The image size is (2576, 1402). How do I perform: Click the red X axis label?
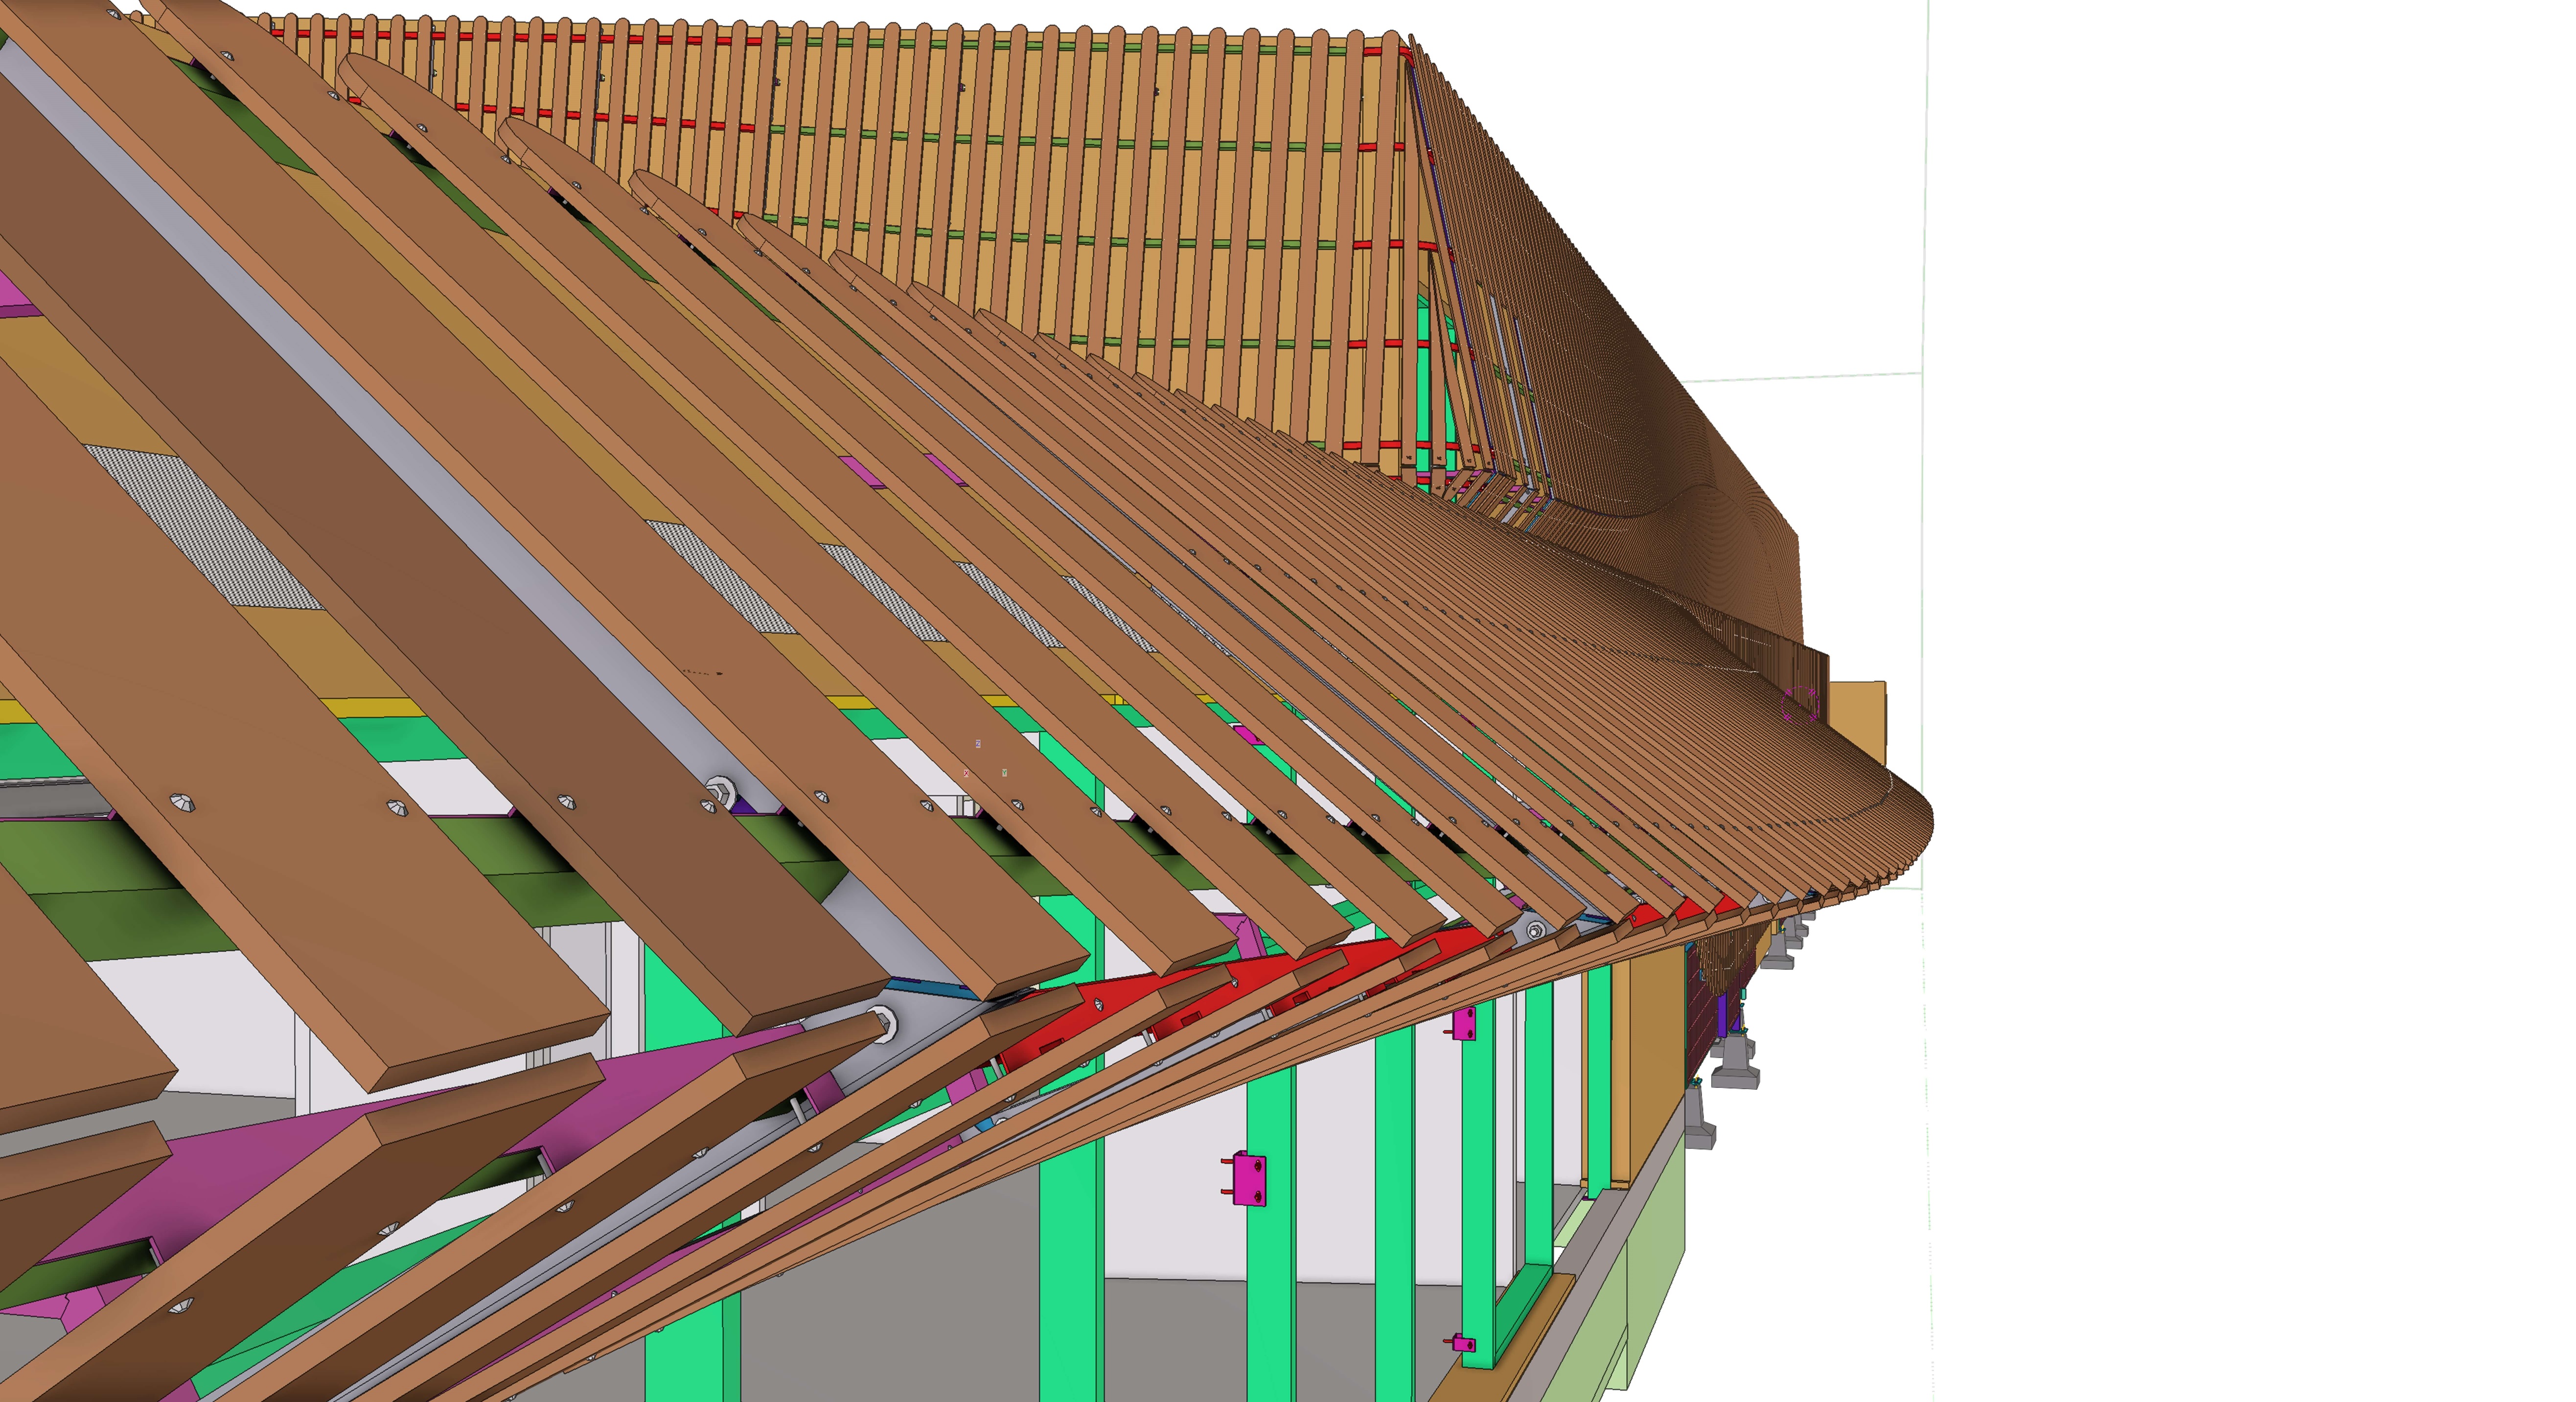click(x=966, y=773)
